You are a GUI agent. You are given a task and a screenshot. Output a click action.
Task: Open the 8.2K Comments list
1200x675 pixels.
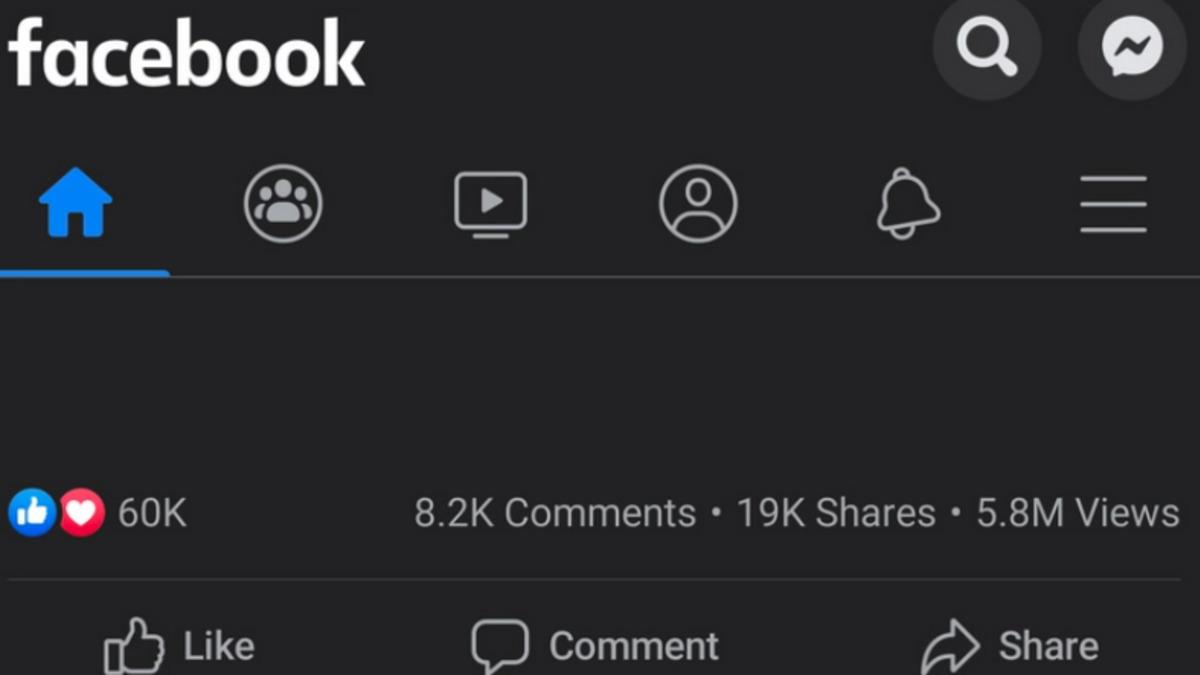coord(555,513)
